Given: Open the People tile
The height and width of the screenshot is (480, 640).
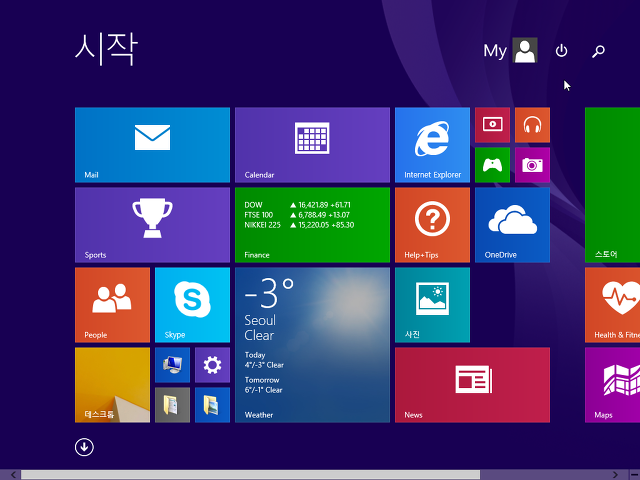Looking at the screenshot, I should [112, 305].
